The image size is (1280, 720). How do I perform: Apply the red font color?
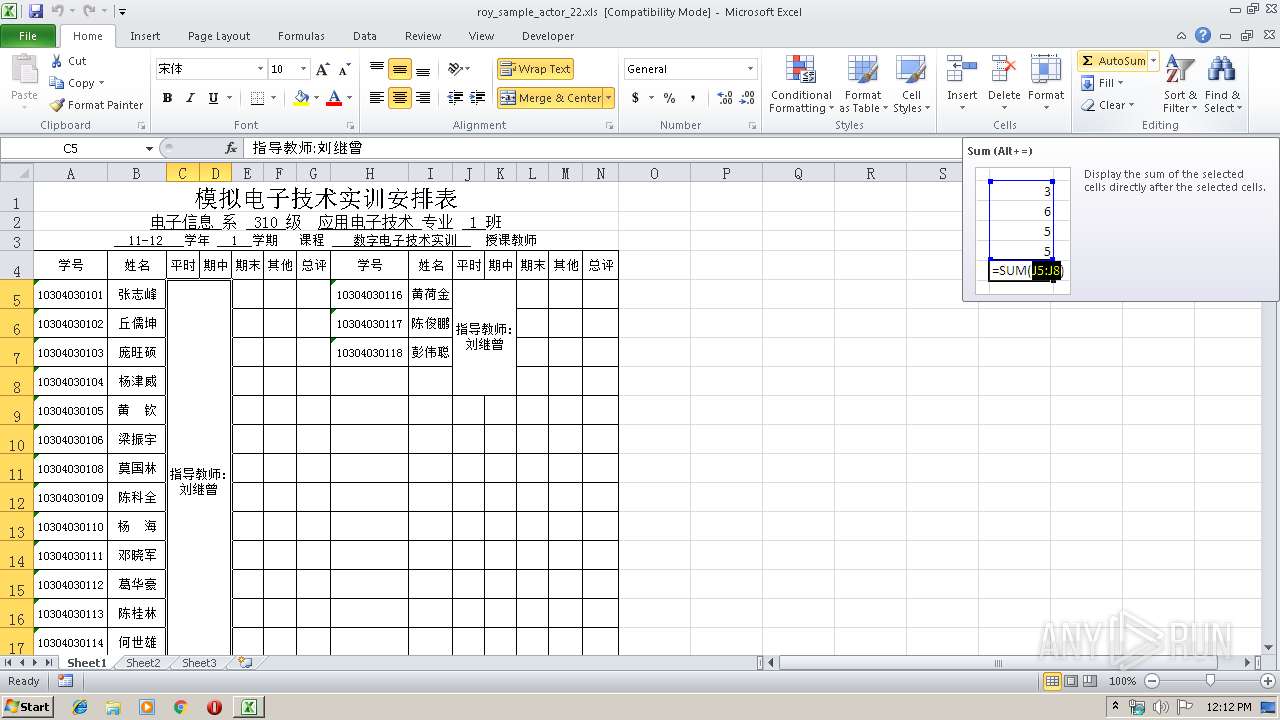pyautogui.click(x=334, y=98)
